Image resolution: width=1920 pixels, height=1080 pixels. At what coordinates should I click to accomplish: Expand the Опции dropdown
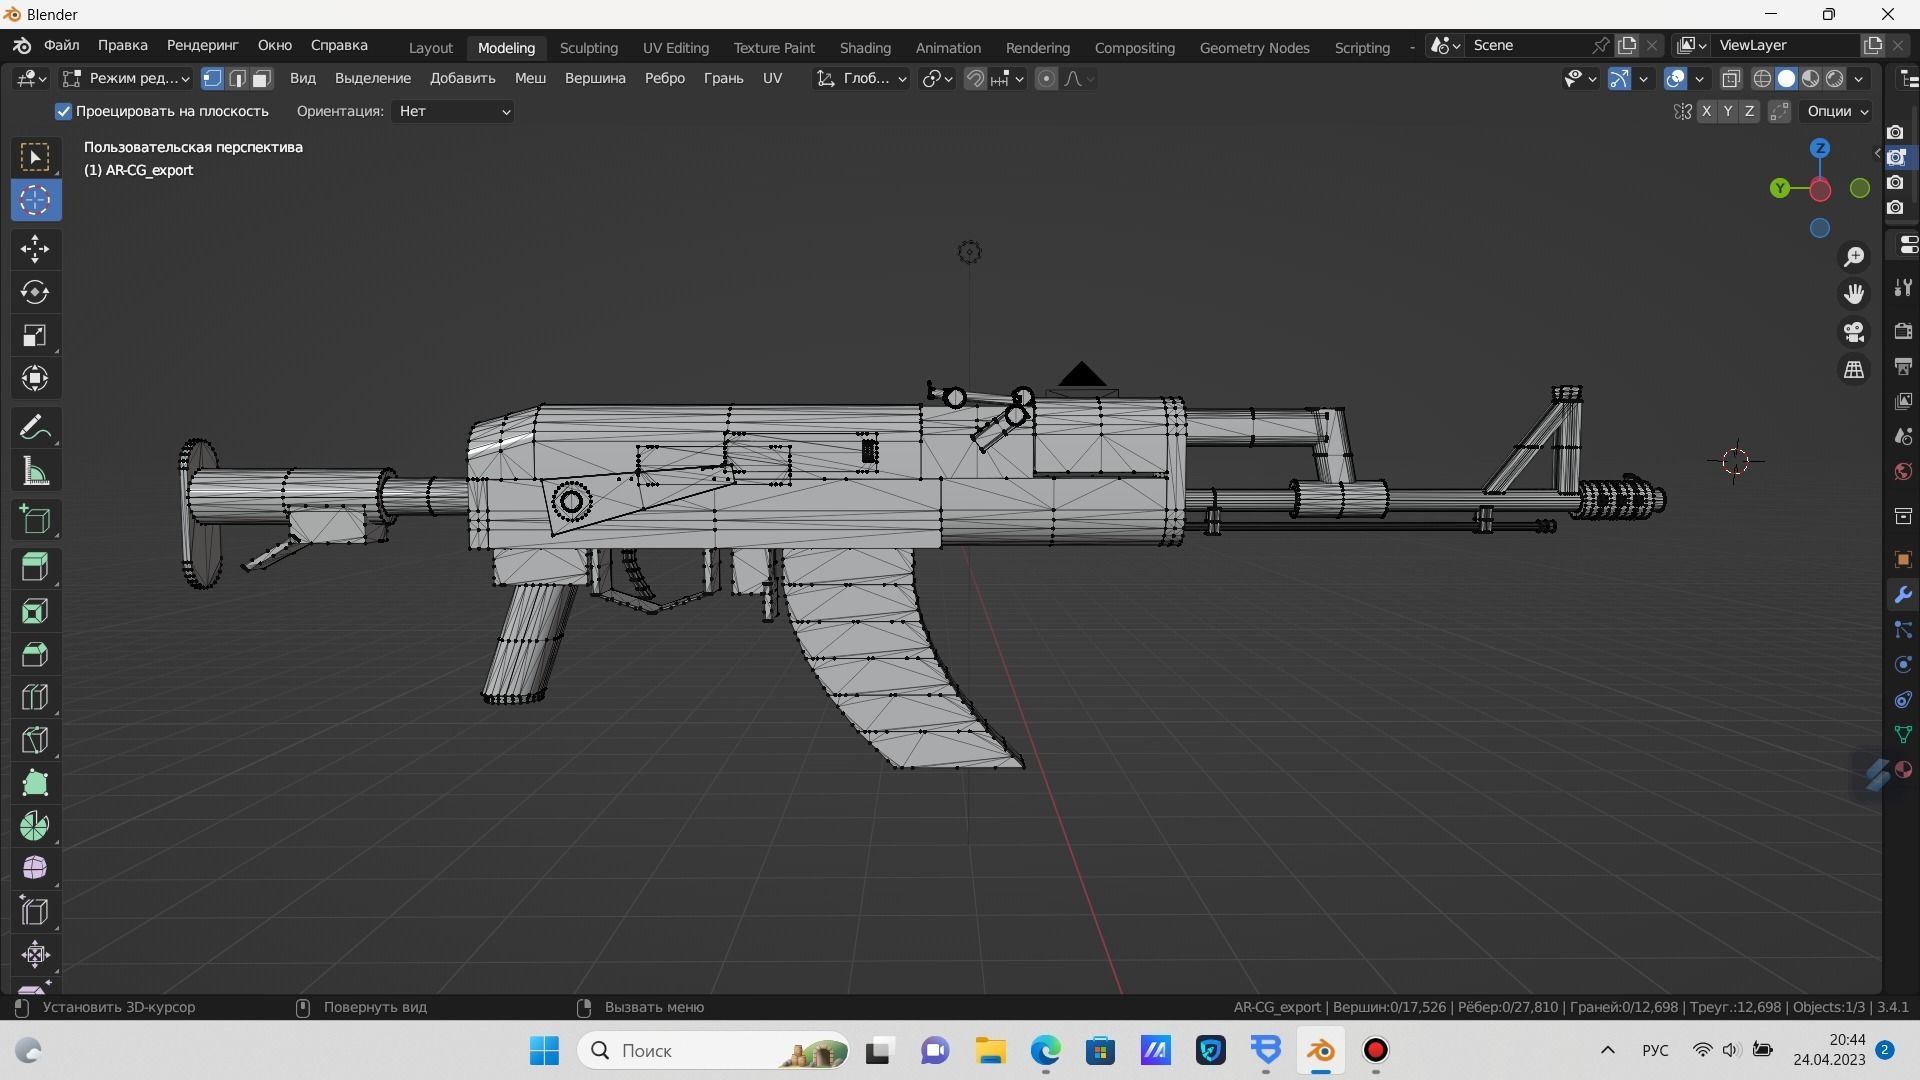(1837, 111)
